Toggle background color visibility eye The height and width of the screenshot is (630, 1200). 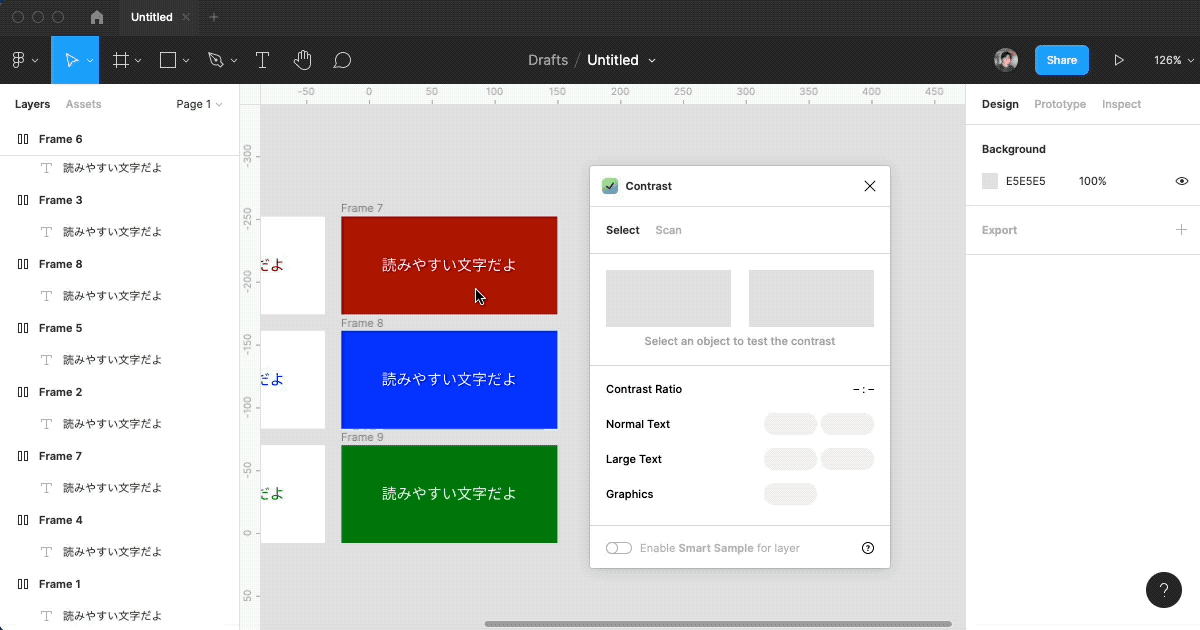(x=1181, y=181)
